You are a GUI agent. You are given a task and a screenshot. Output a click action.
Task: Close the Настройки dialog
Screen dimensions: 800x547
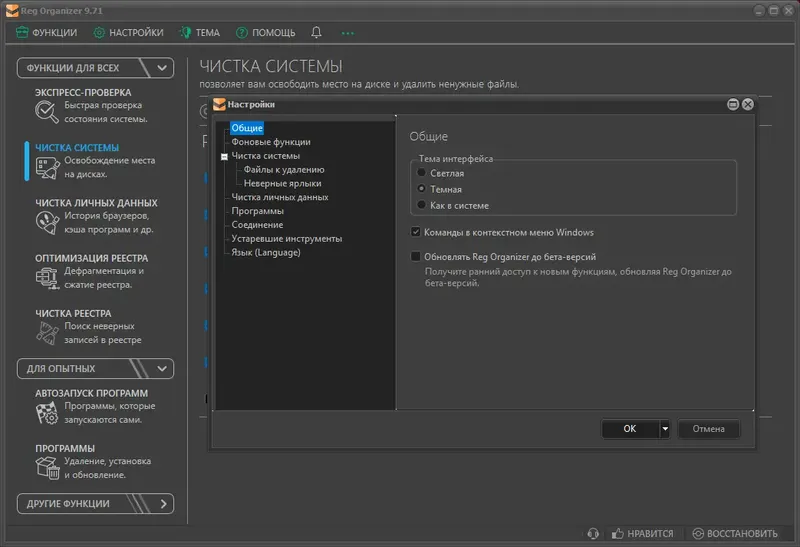[x=747, y=104]
